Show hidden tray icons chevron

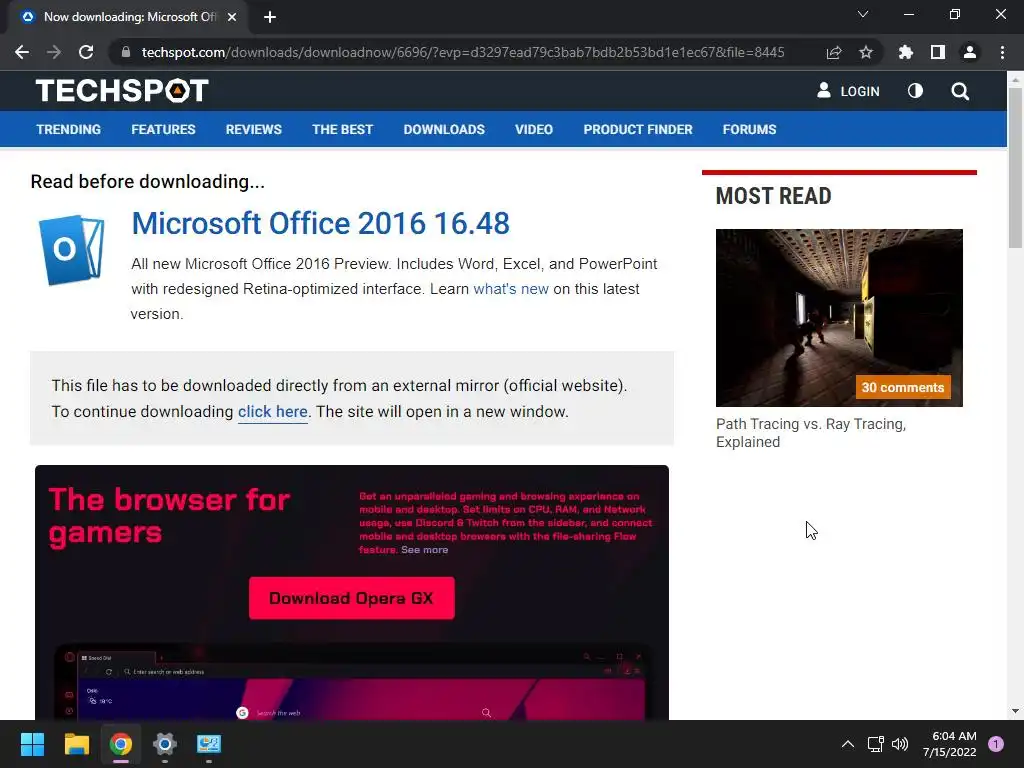point(848,744)
